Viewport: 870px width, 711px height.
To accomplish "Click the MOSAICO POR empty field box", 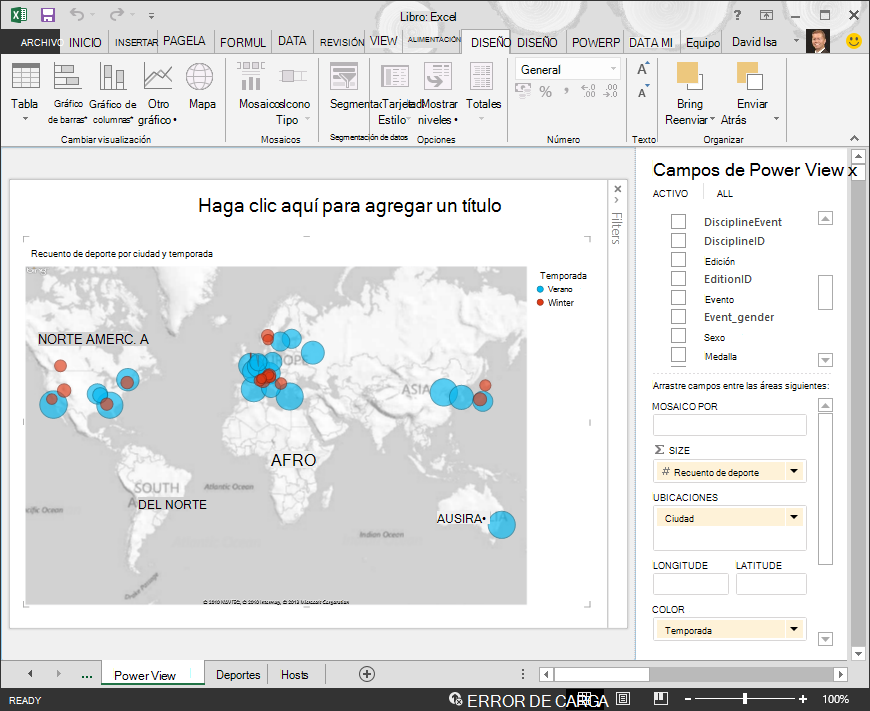I will coord(729,425).
